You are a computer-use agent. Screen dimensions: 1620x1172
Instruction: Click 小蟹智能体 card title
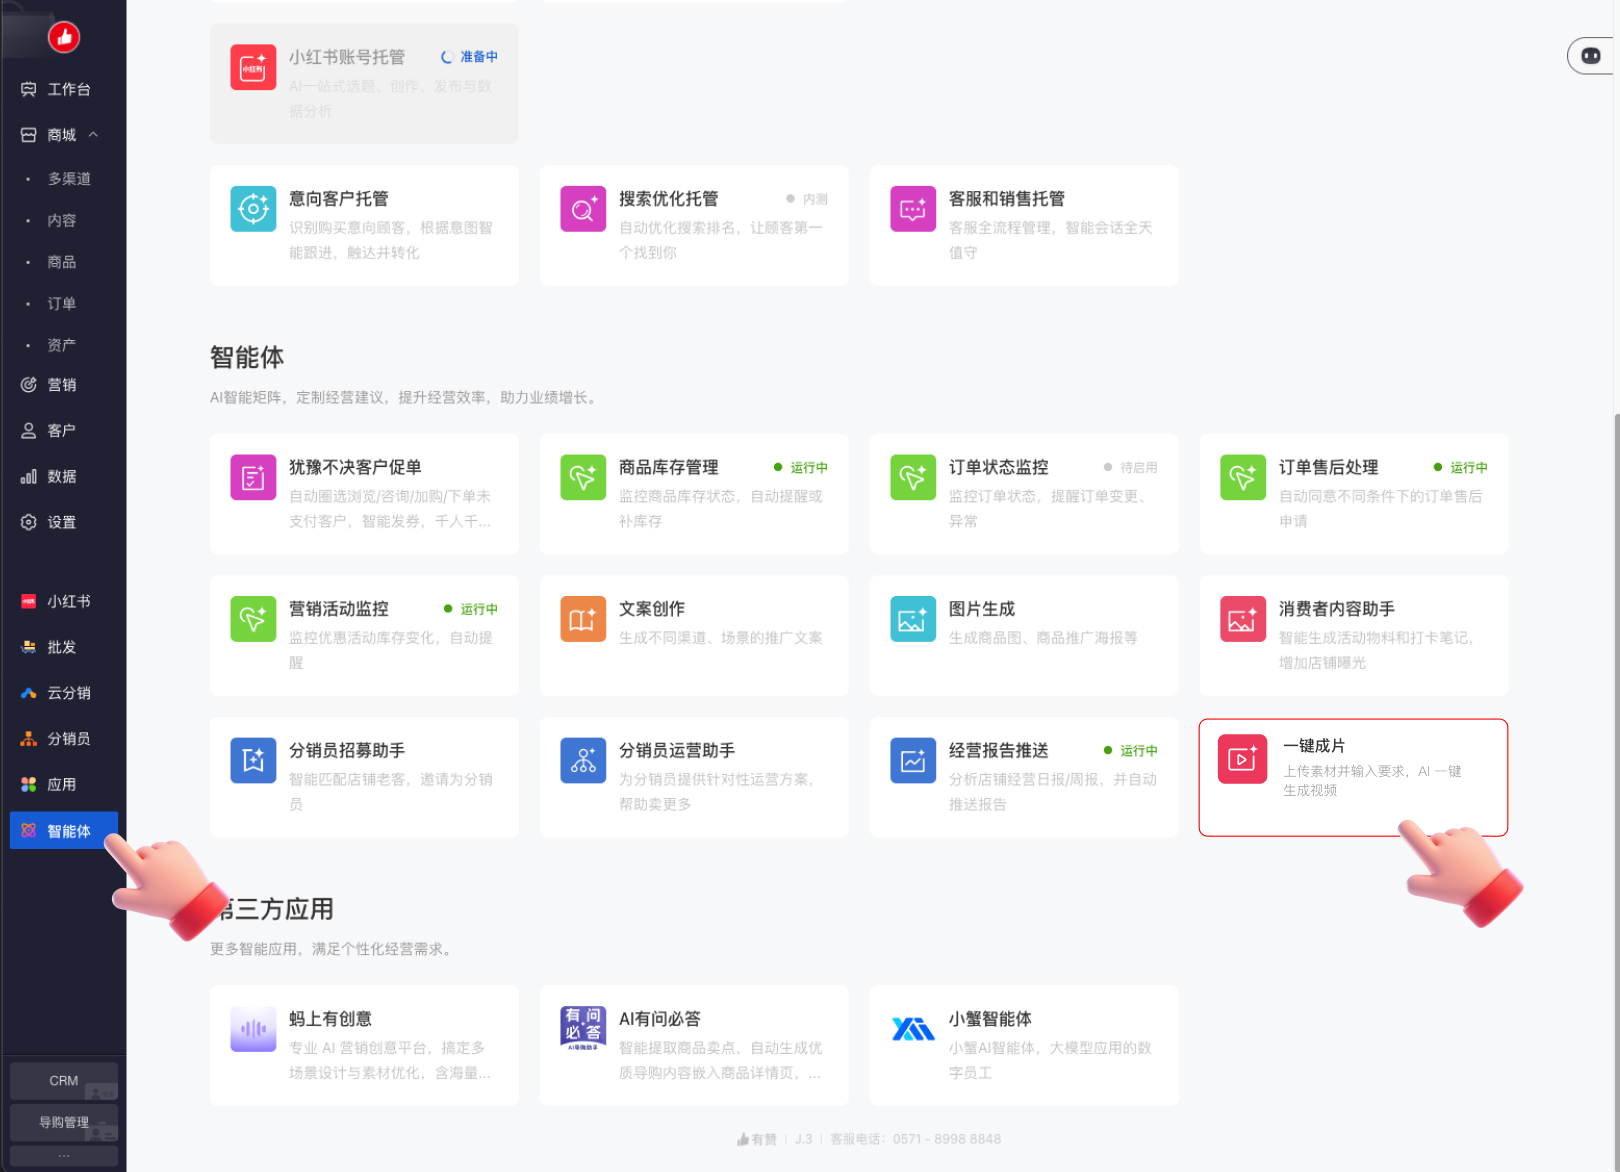pos(990,1019)
